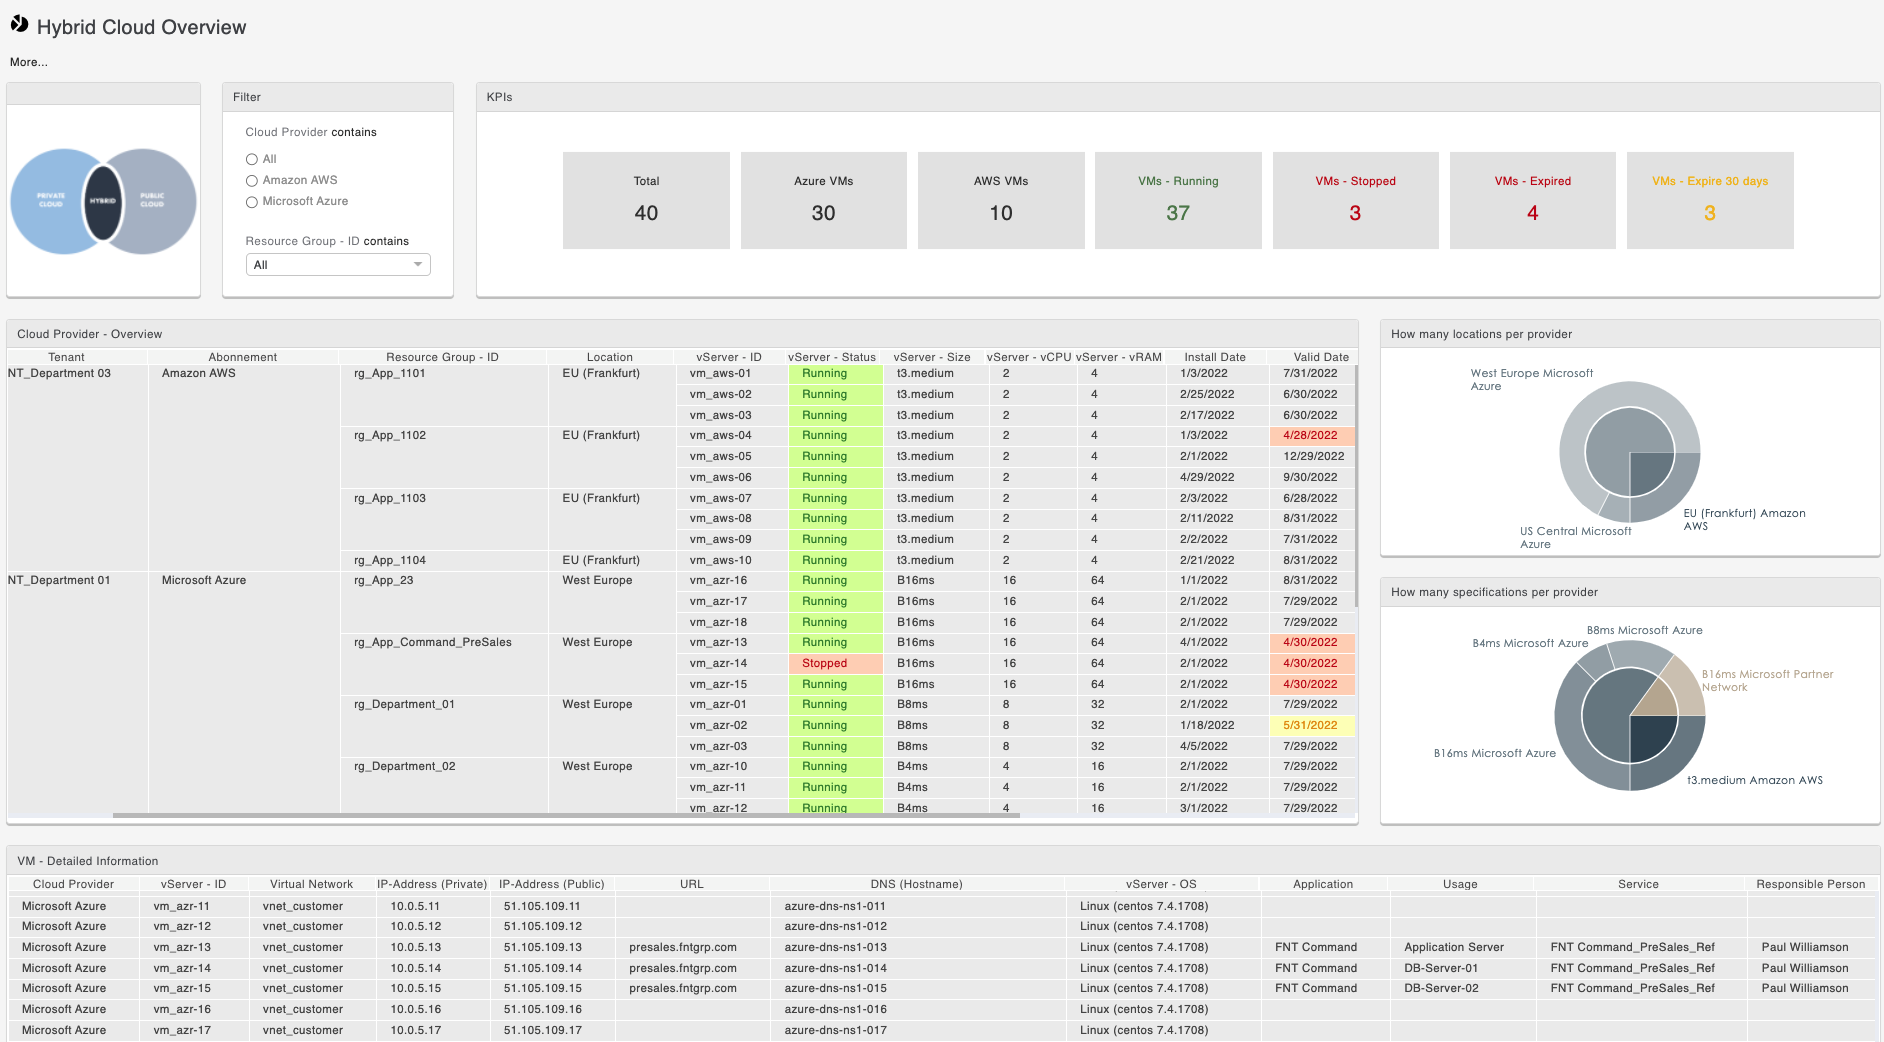The width and height of the screenshot is (1884, 1042).
Task: Select the Amazon AWS radio button
Action: pyautogui.click(x=252, y=181)
